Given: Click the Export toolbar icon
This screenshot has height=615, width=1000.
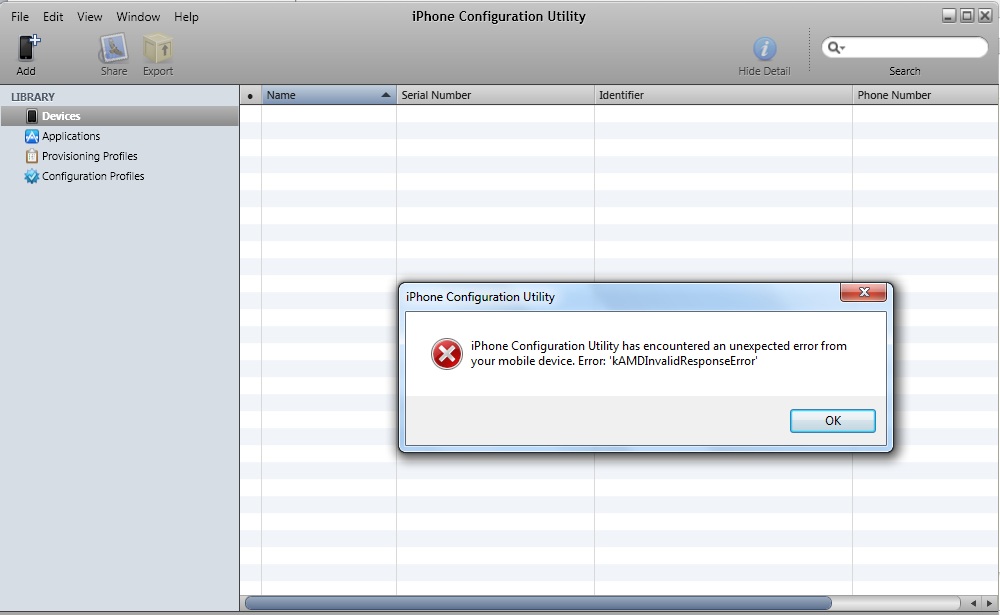Looking at the screenshot, I should coord(158,48).
